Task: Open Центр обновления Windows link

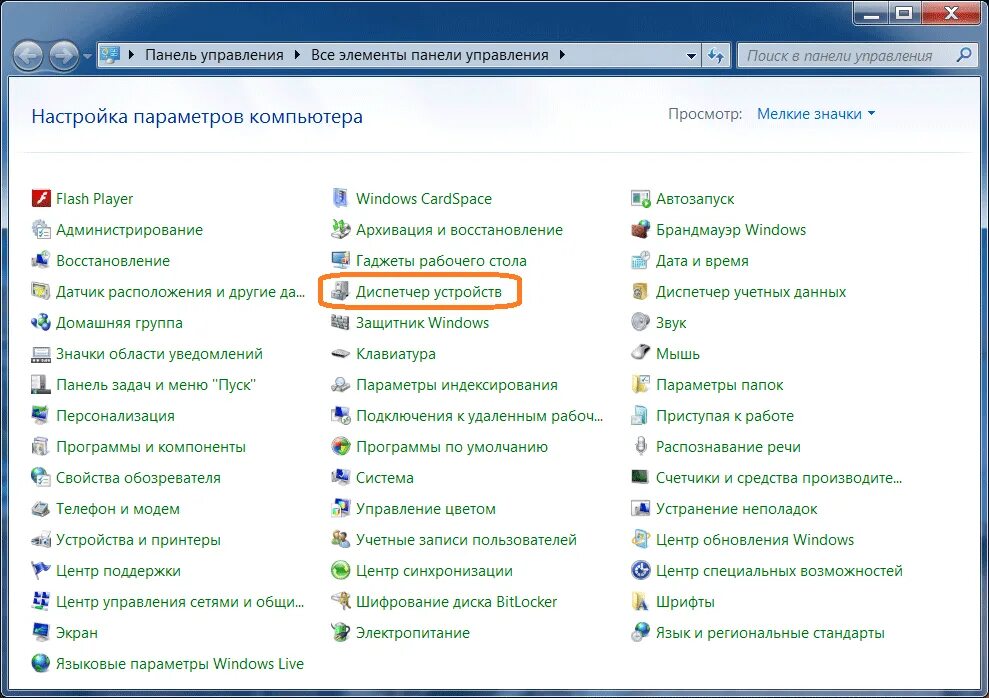Action: coord(755,540)
